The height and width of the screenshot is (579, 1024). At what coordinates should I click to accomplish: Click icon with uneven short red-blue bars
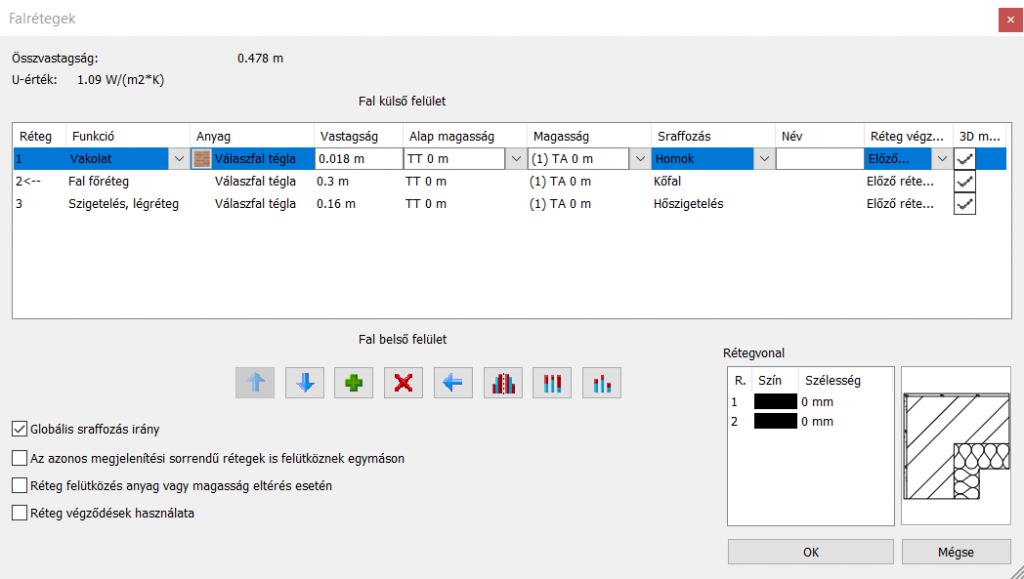[x=602, y=383]
